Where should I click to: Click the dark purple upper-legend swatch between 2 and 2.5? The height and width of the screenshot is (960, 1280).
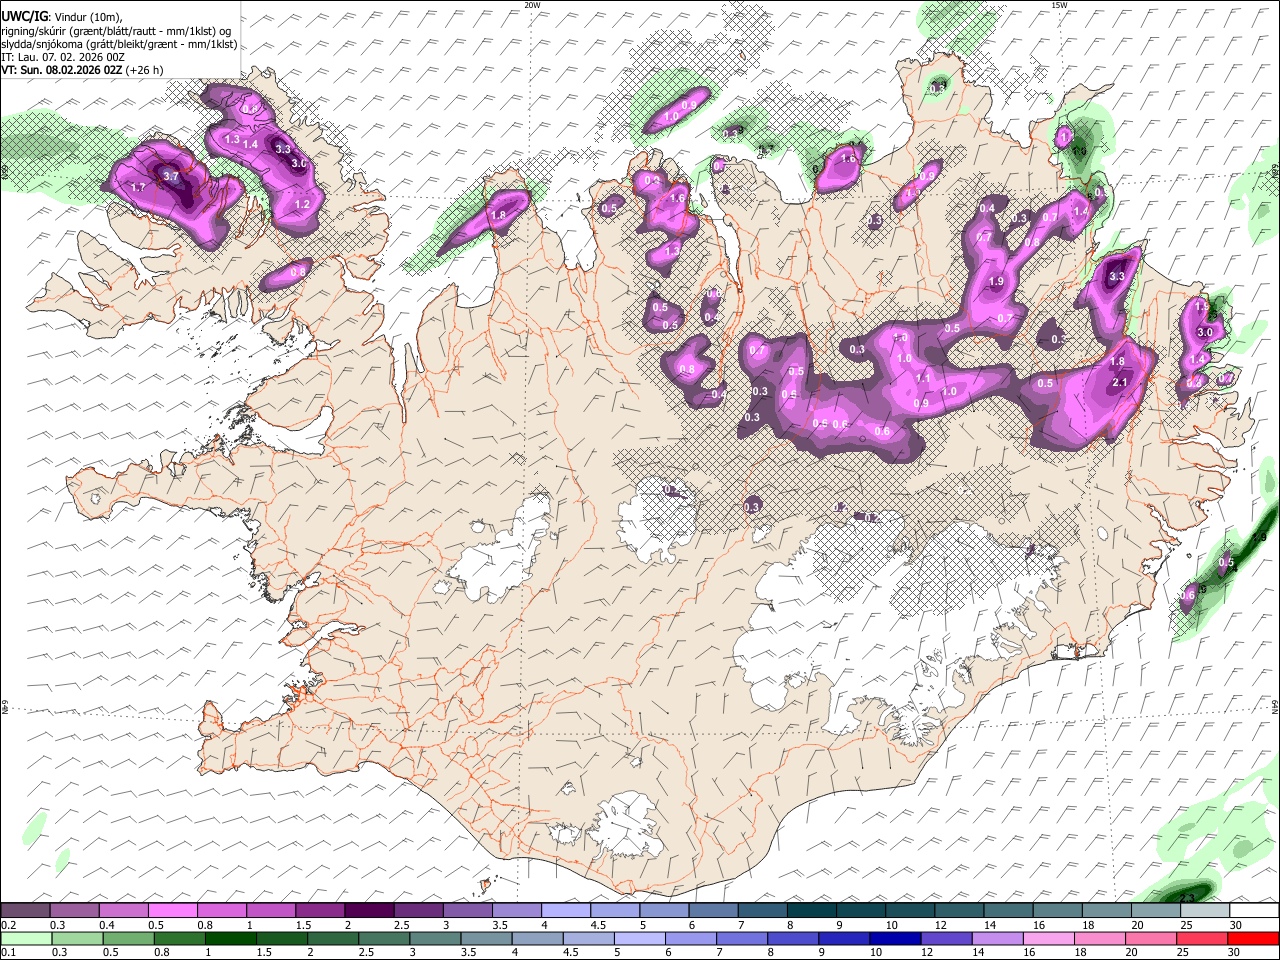(x=369, y=911)
